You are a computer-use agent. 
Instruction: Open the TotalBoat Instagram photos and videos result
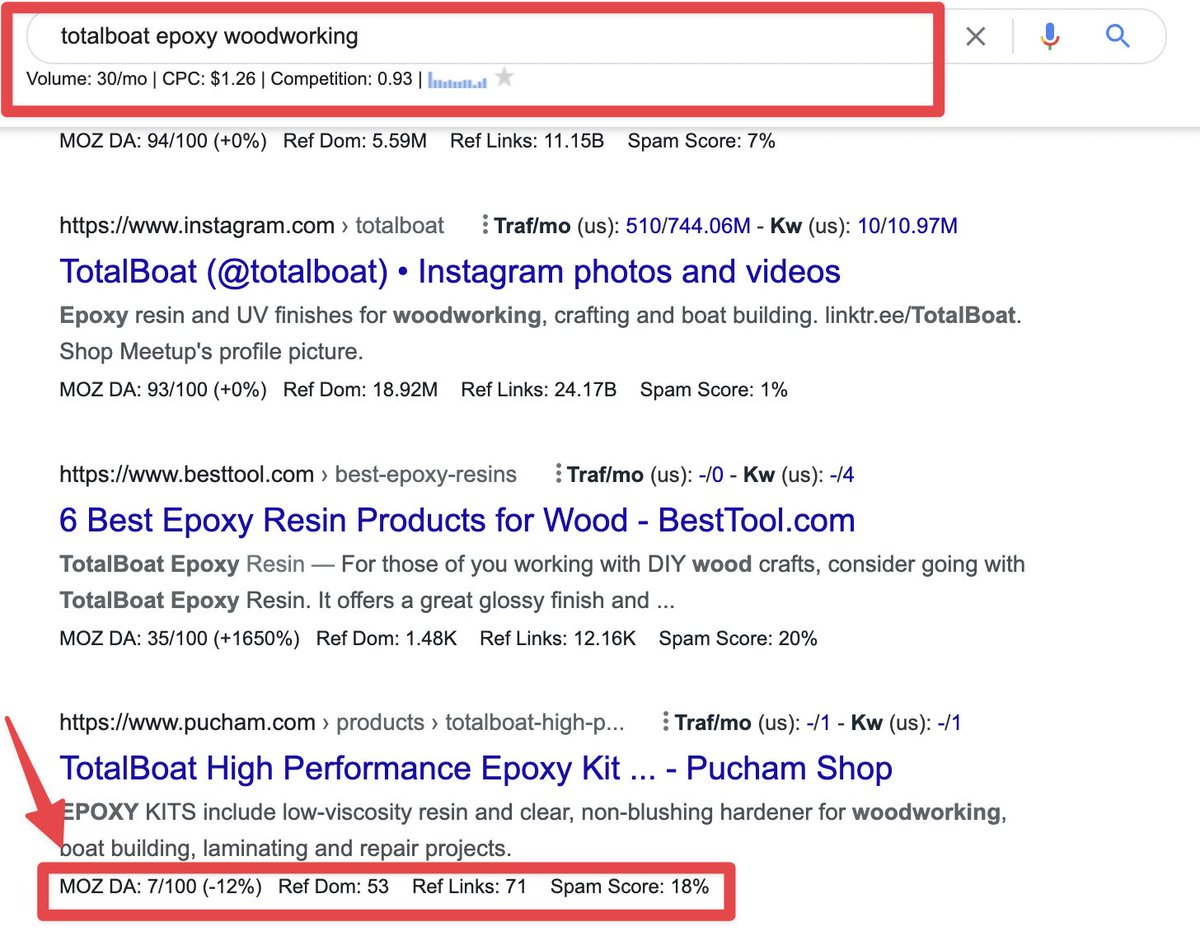pos(450,272)
